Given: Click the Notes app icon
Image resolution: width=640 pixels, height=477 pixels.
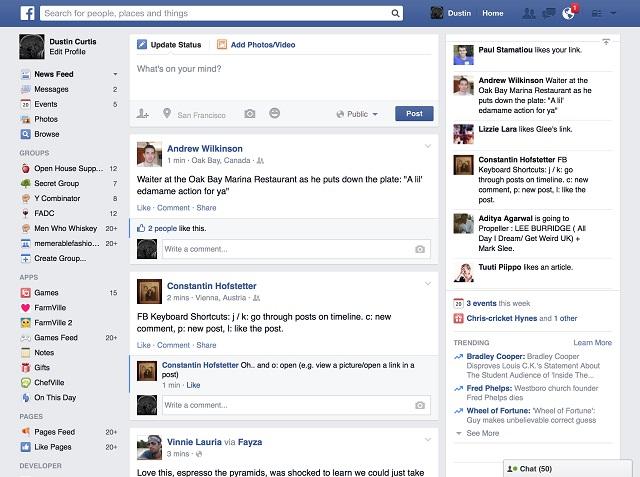Looking at the screenshot, I should (x=25, y=353).
